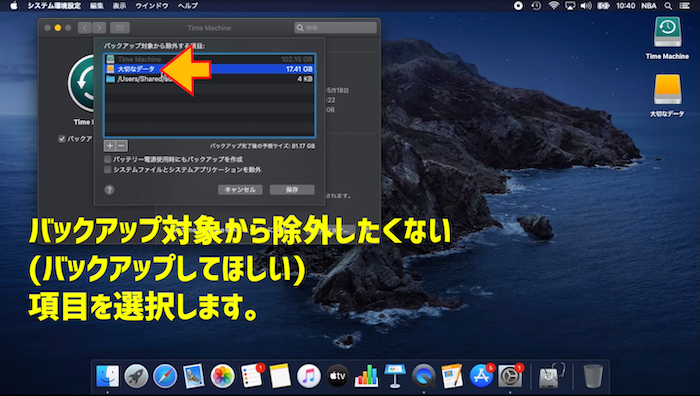
Task: Open Numbers app in the Dock
Action: pyautogui.click(x=366, y=376)
